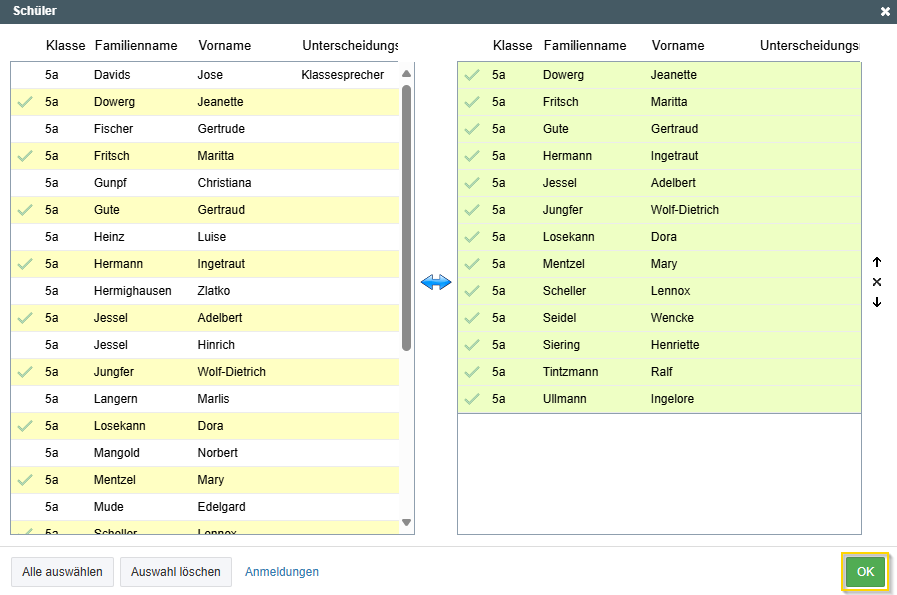
Task: Remove selected student with X icon
Action: (x=877, y=282)
